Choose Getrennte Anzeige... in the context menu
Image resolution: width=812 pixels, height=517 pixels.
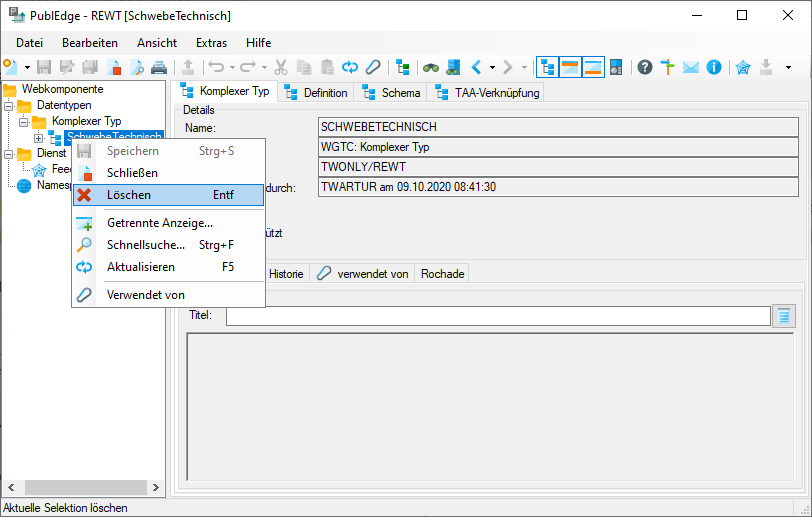click(x=168, y=223)
